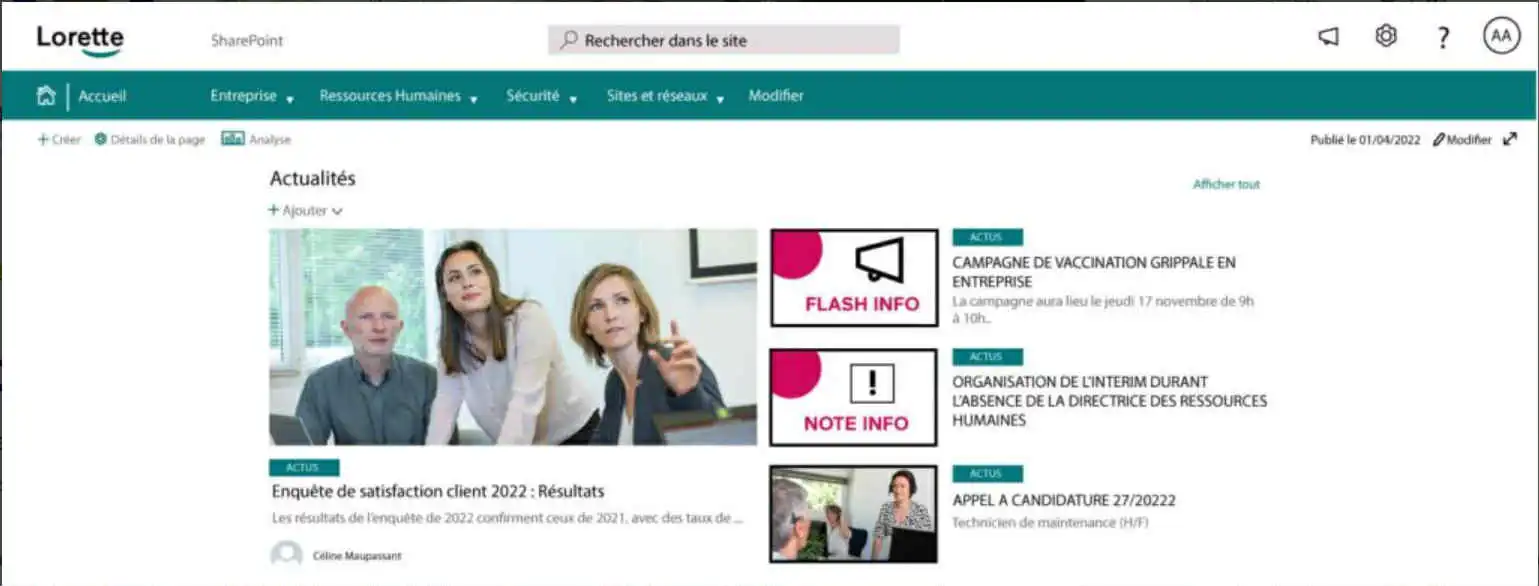1539x586 pixels.
Task: Open help with the question mark icon
Action: [1443, 38]
